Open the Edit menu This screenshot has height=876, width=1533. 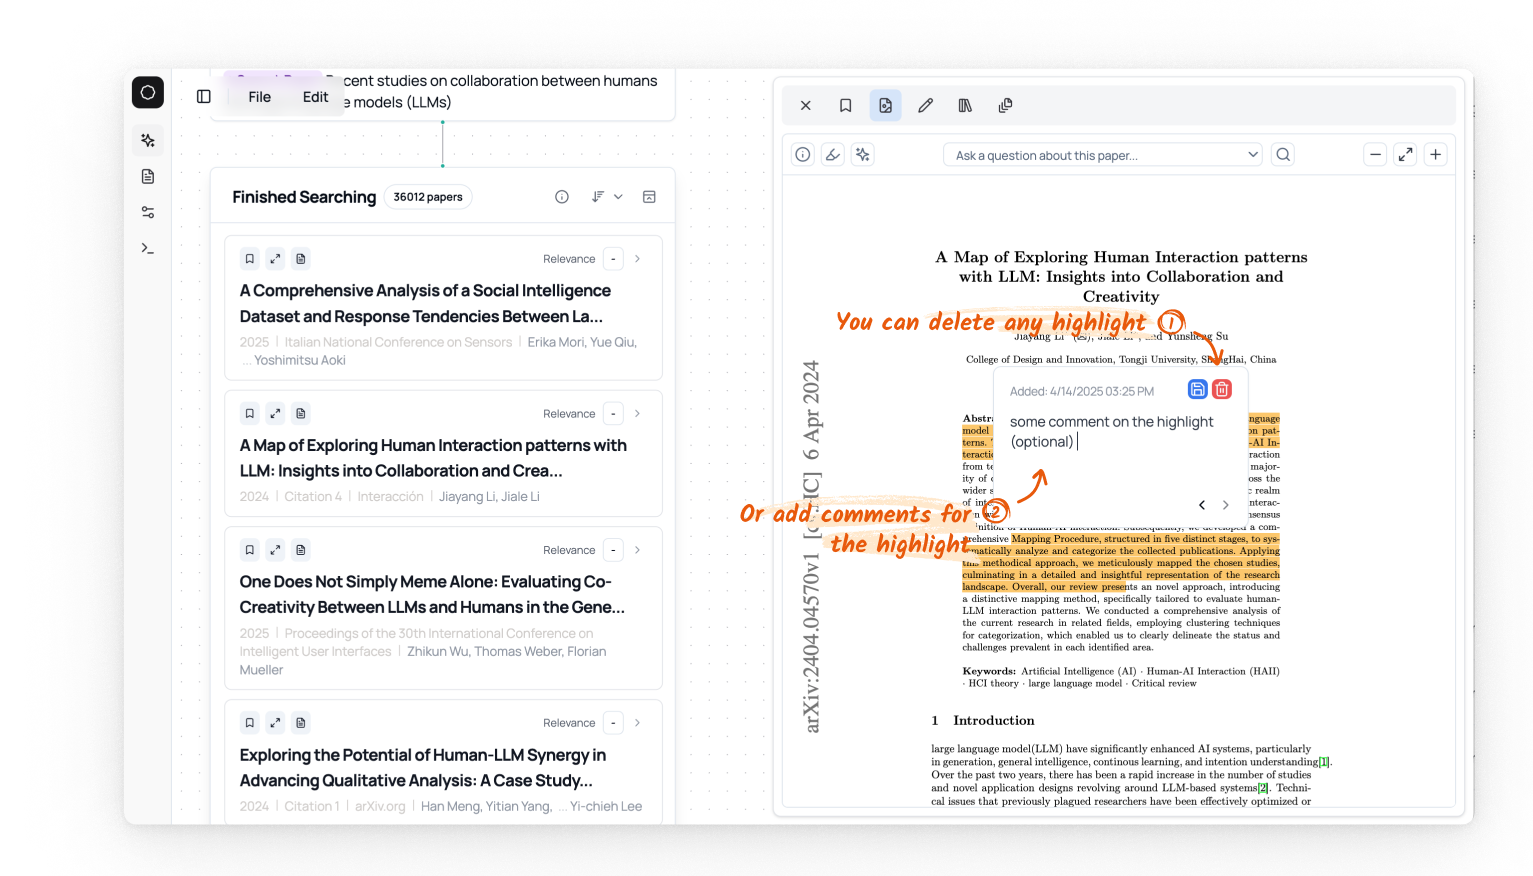coord(315,97)
